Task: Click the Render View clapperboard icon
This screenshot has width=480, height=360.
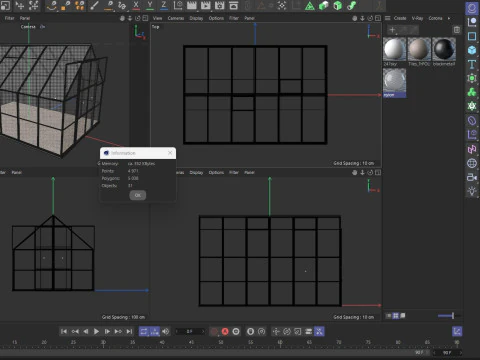Action: pyautogui.click(x=192, y=5)
